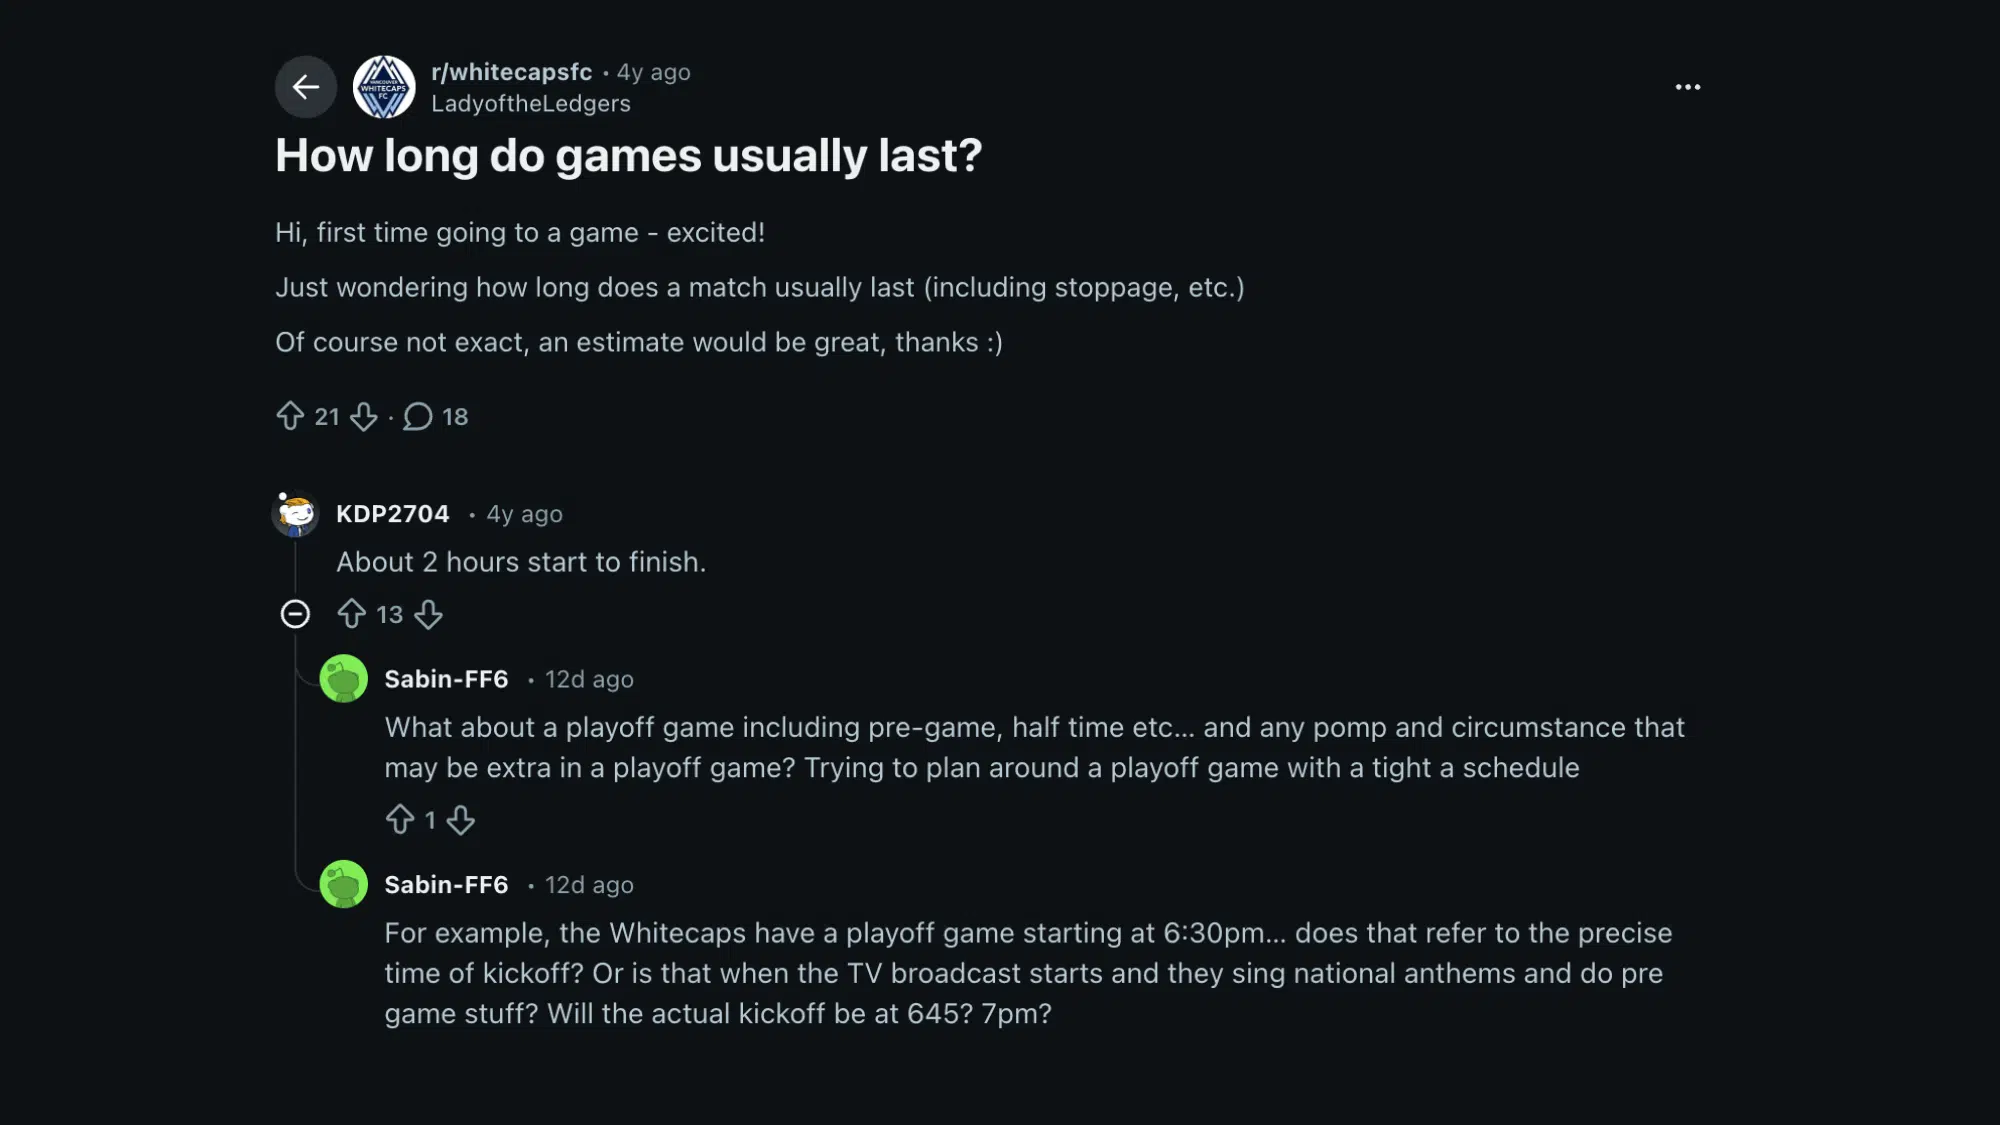2000x1125 pixels.
Task: Open first Sabin-FF6 username link
Action: point(446,679)
